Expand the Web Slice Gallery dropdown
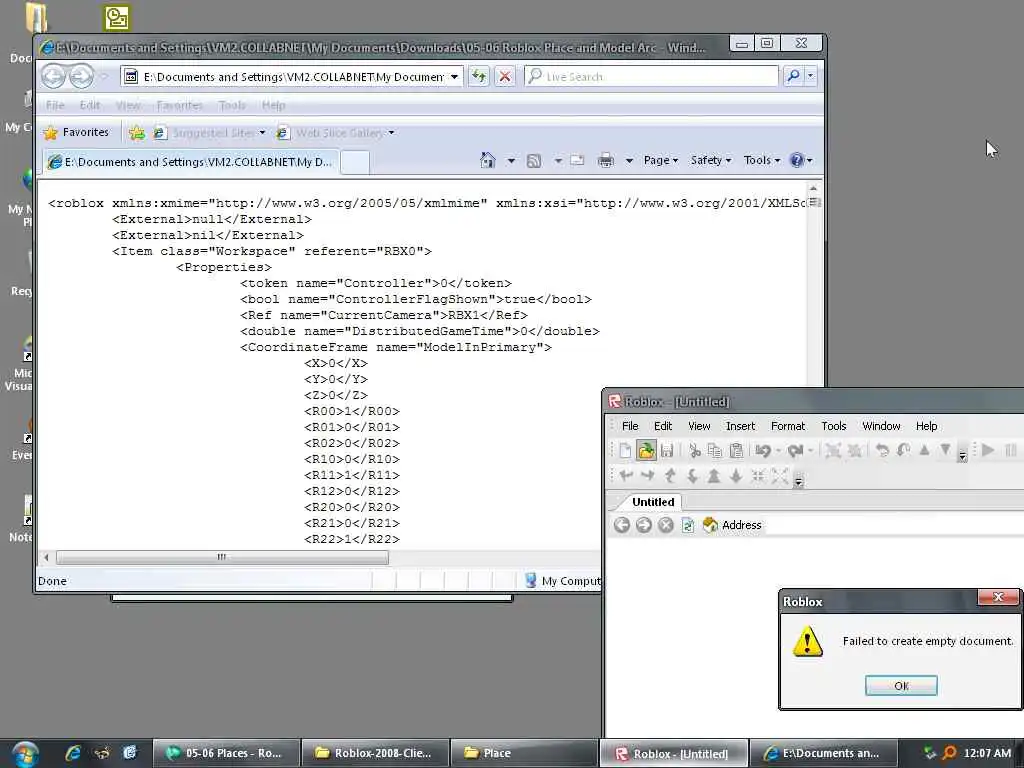Viewport: 1024px width, 768px height. pos(391,133)
